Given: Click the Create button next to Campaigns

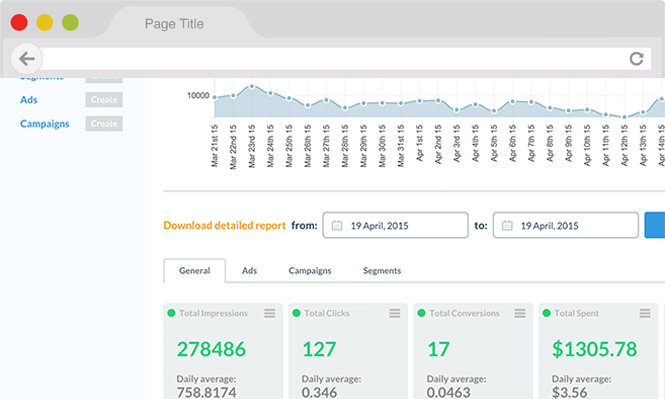Looking at the screenshot, I should 104,123.
